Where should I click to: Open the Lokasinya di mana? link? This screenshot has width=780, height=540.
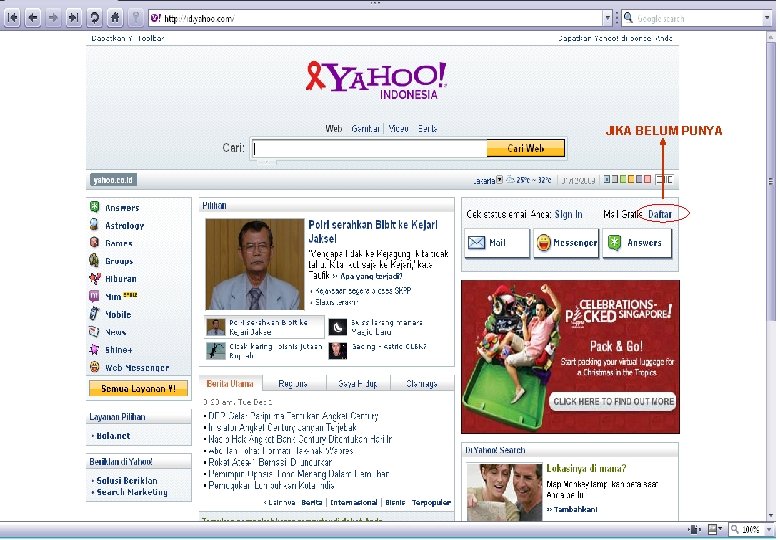coord(586,468)
